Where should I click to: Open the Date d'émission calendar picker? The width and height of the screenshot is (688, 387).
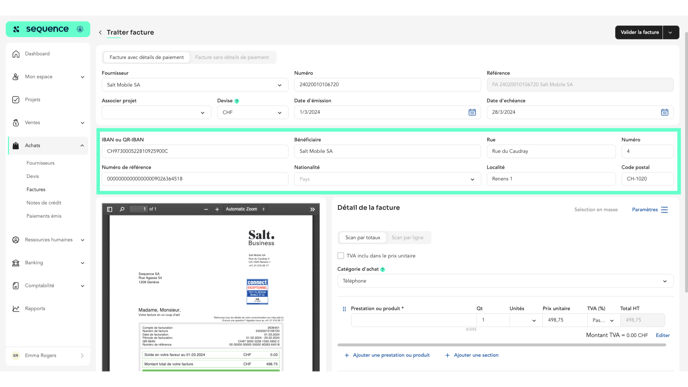click(x=472, y=112)
